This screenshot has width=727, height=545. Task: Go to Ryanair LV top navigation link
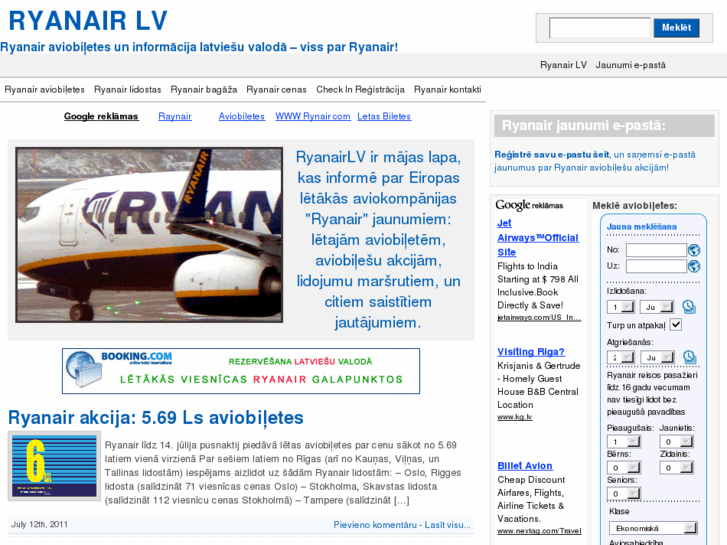point(563,65)
